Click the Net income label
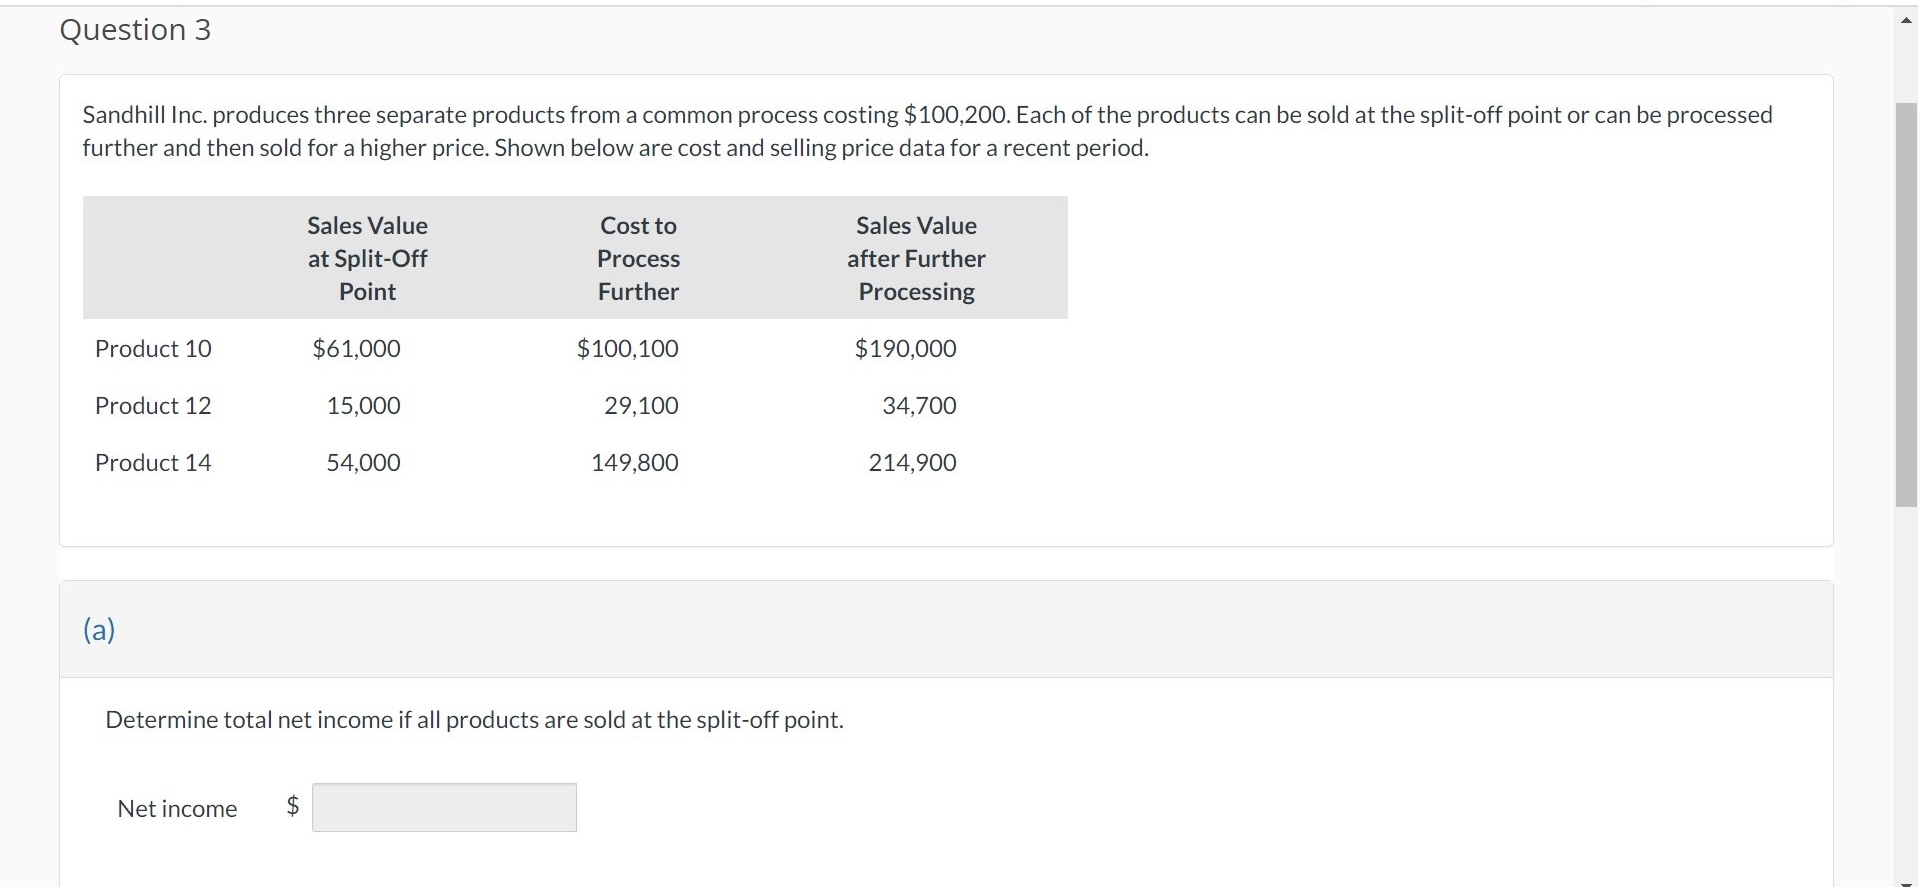This screenshot has height=887, width=1918. tap(177, 809)
